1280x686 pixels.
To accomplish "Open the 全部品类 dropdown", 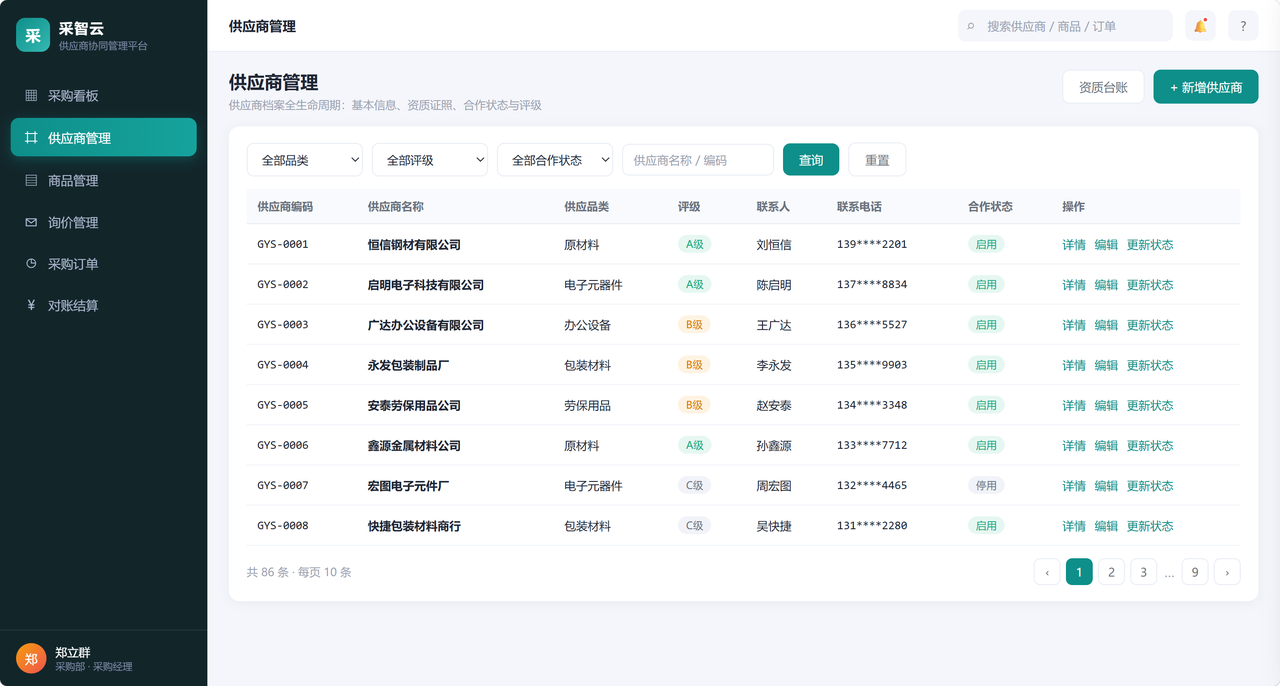I will pyautogui.click(x=305, y=160).
